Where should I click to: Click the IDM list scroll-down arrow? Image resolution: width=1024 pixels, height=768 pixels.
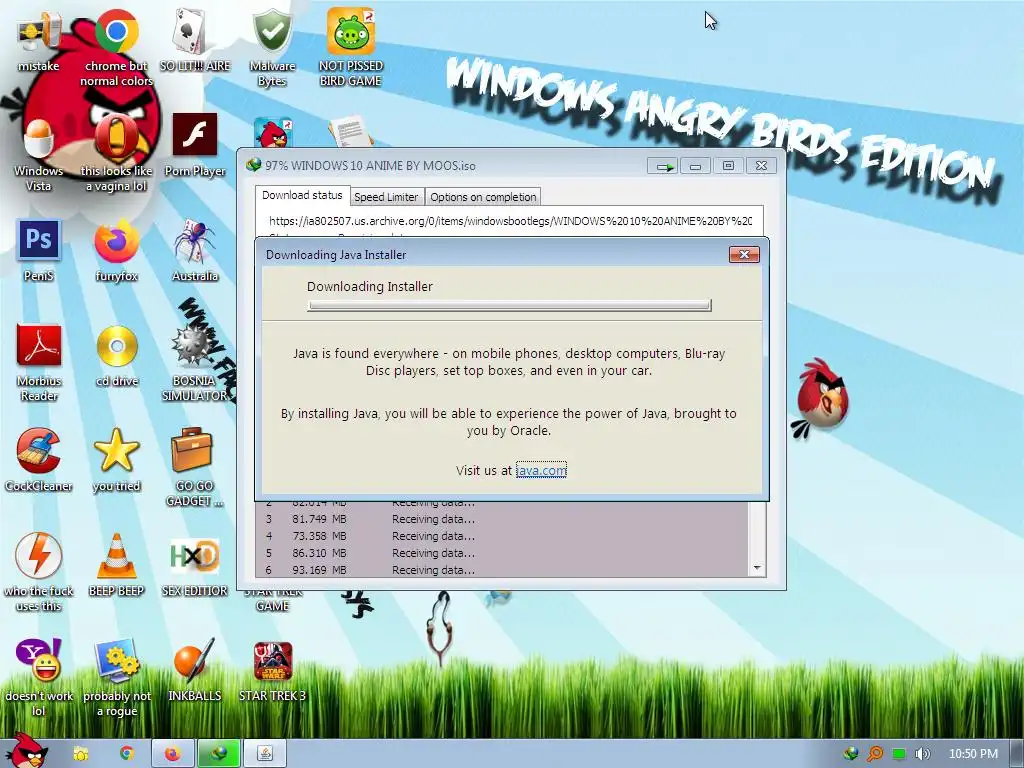click(757, 568)
